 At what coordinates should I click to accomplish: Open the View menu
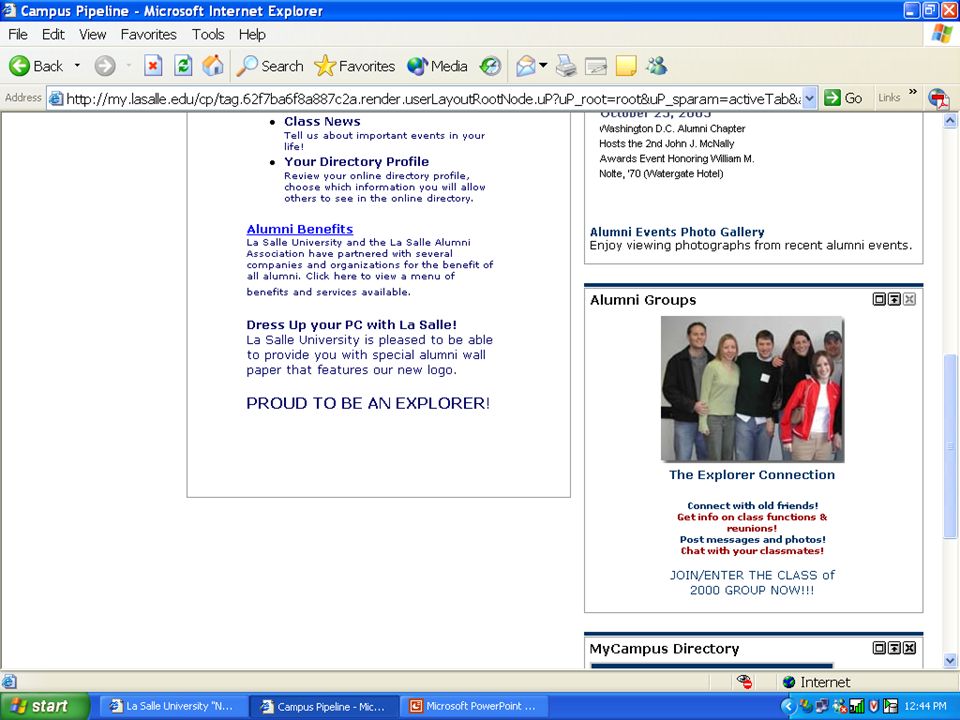coord(92,34)
